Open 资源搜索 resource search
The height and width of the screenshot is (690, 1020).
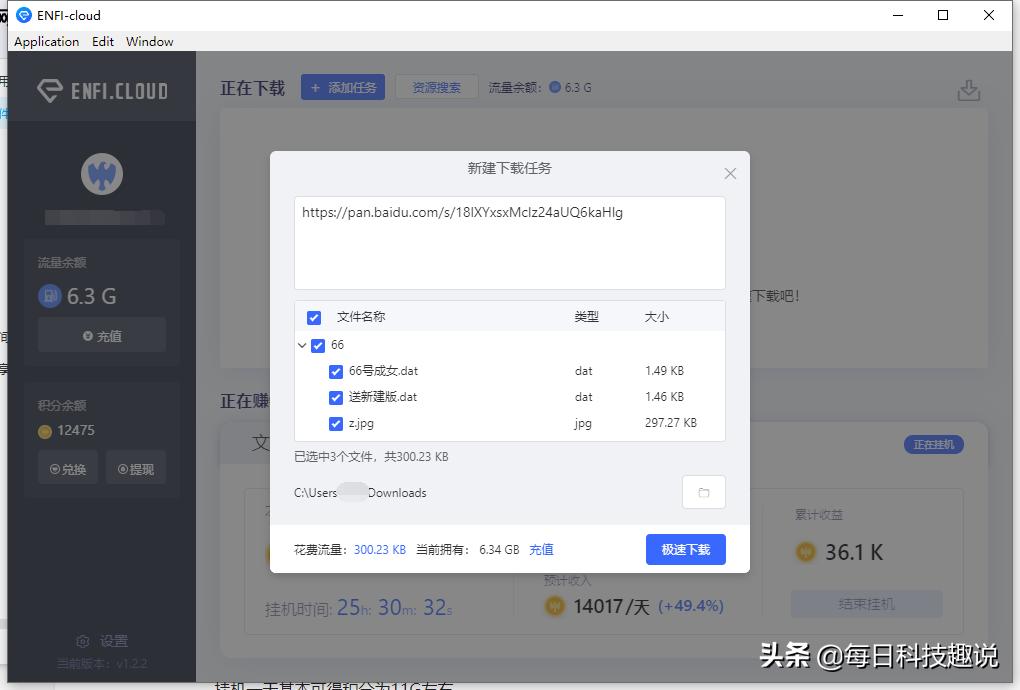(436, 87)
